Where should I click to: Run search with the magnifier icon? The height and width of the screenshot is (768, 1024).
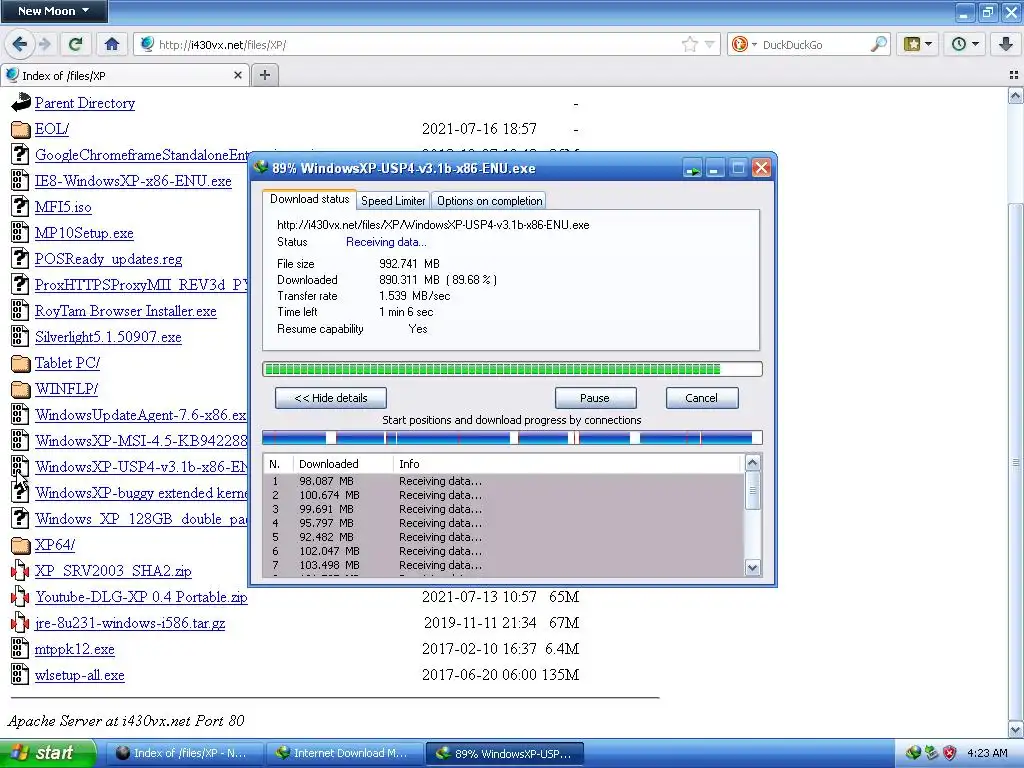click(879, 44)
